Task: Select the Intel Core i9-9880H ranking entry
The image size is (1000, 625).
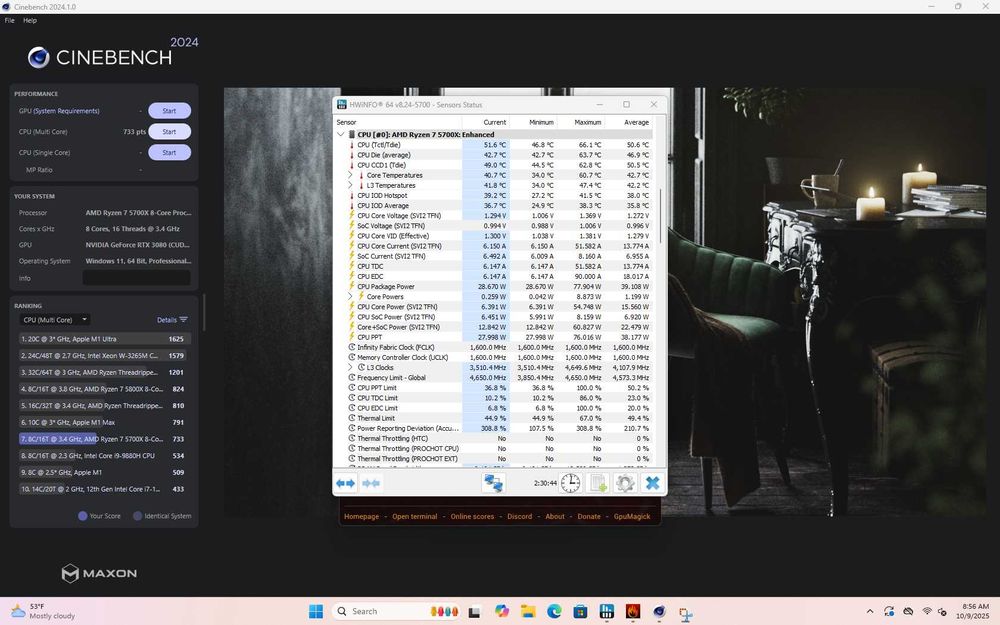Action: [104, 456]
